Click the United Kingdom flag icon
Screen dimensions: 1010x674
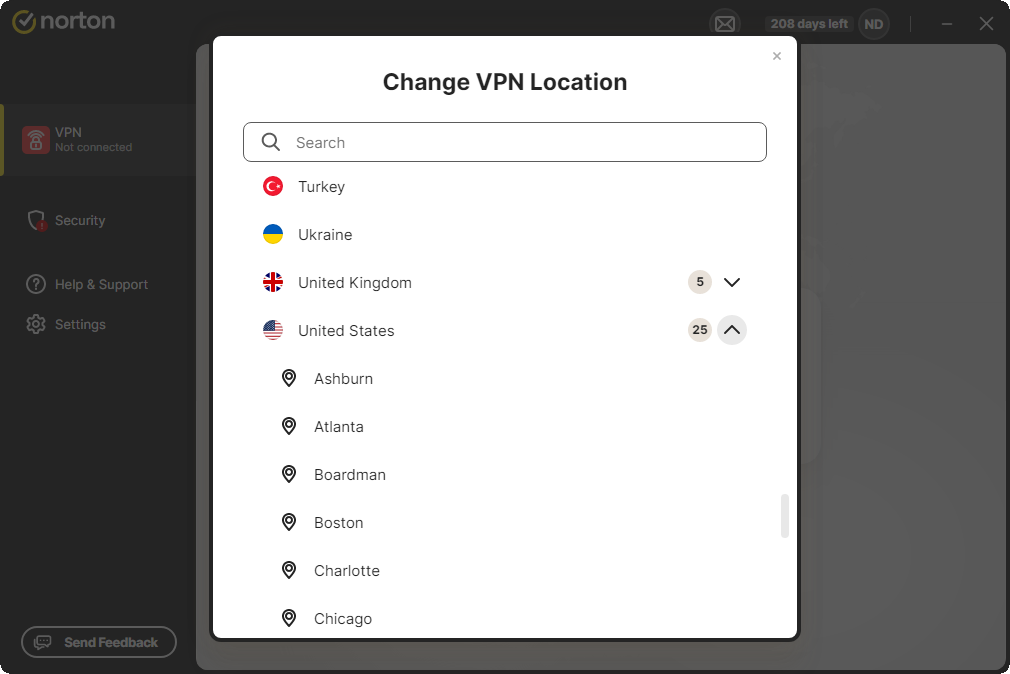(273, 283)
